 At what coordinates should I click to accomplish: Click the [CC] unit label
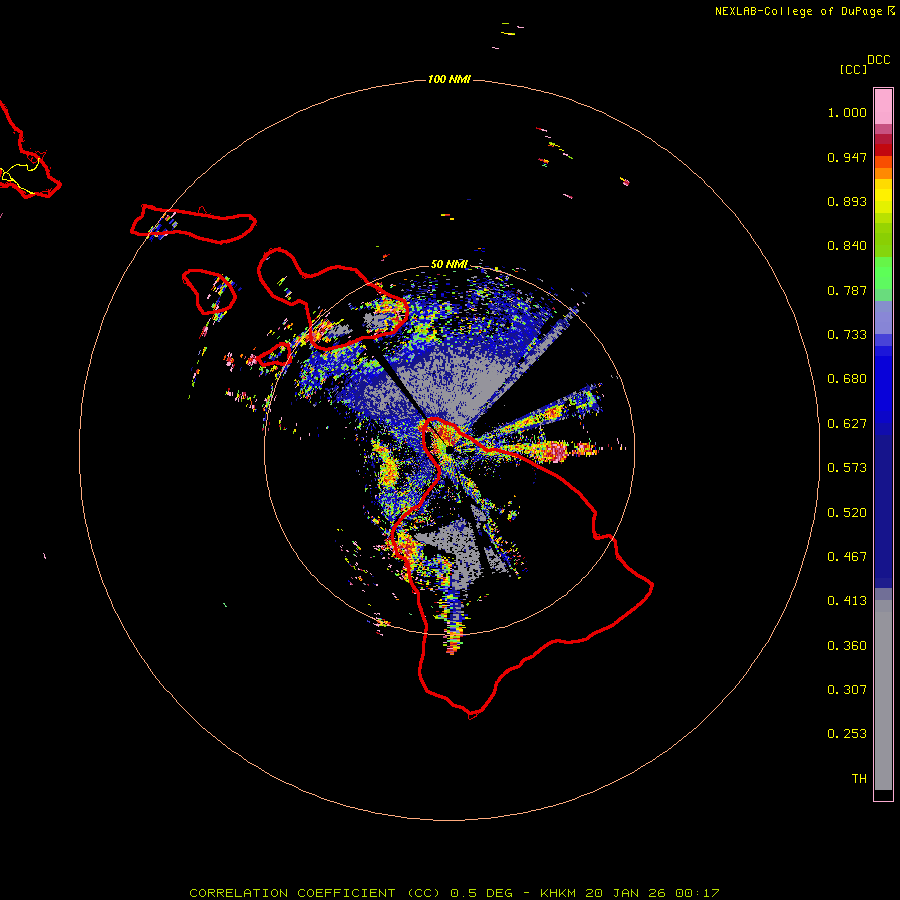click(853, 69)
